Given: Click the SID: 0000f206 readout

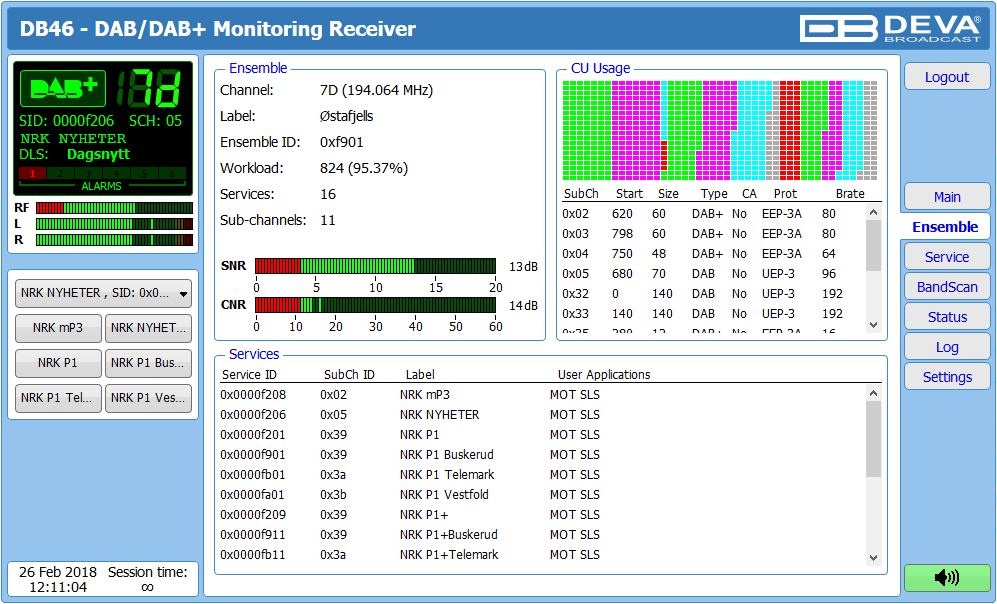Looking at the screenshot, I should pos(66,121).
